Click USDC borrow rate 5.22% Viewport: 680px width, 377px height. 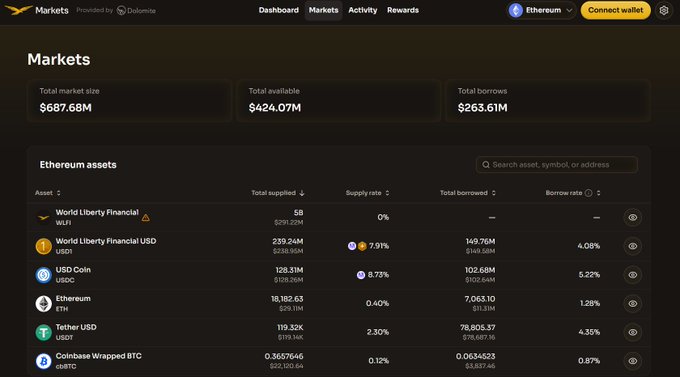click(589, 275)
